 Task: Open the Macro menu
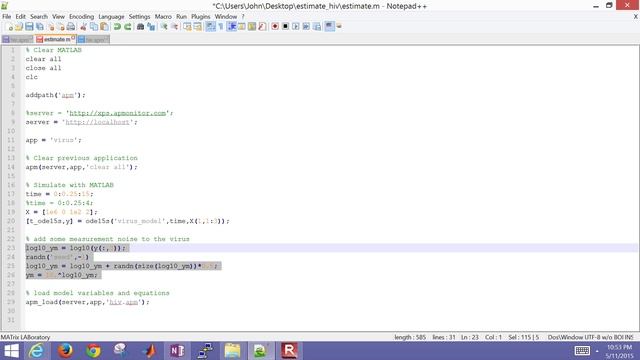coord(163,17)
